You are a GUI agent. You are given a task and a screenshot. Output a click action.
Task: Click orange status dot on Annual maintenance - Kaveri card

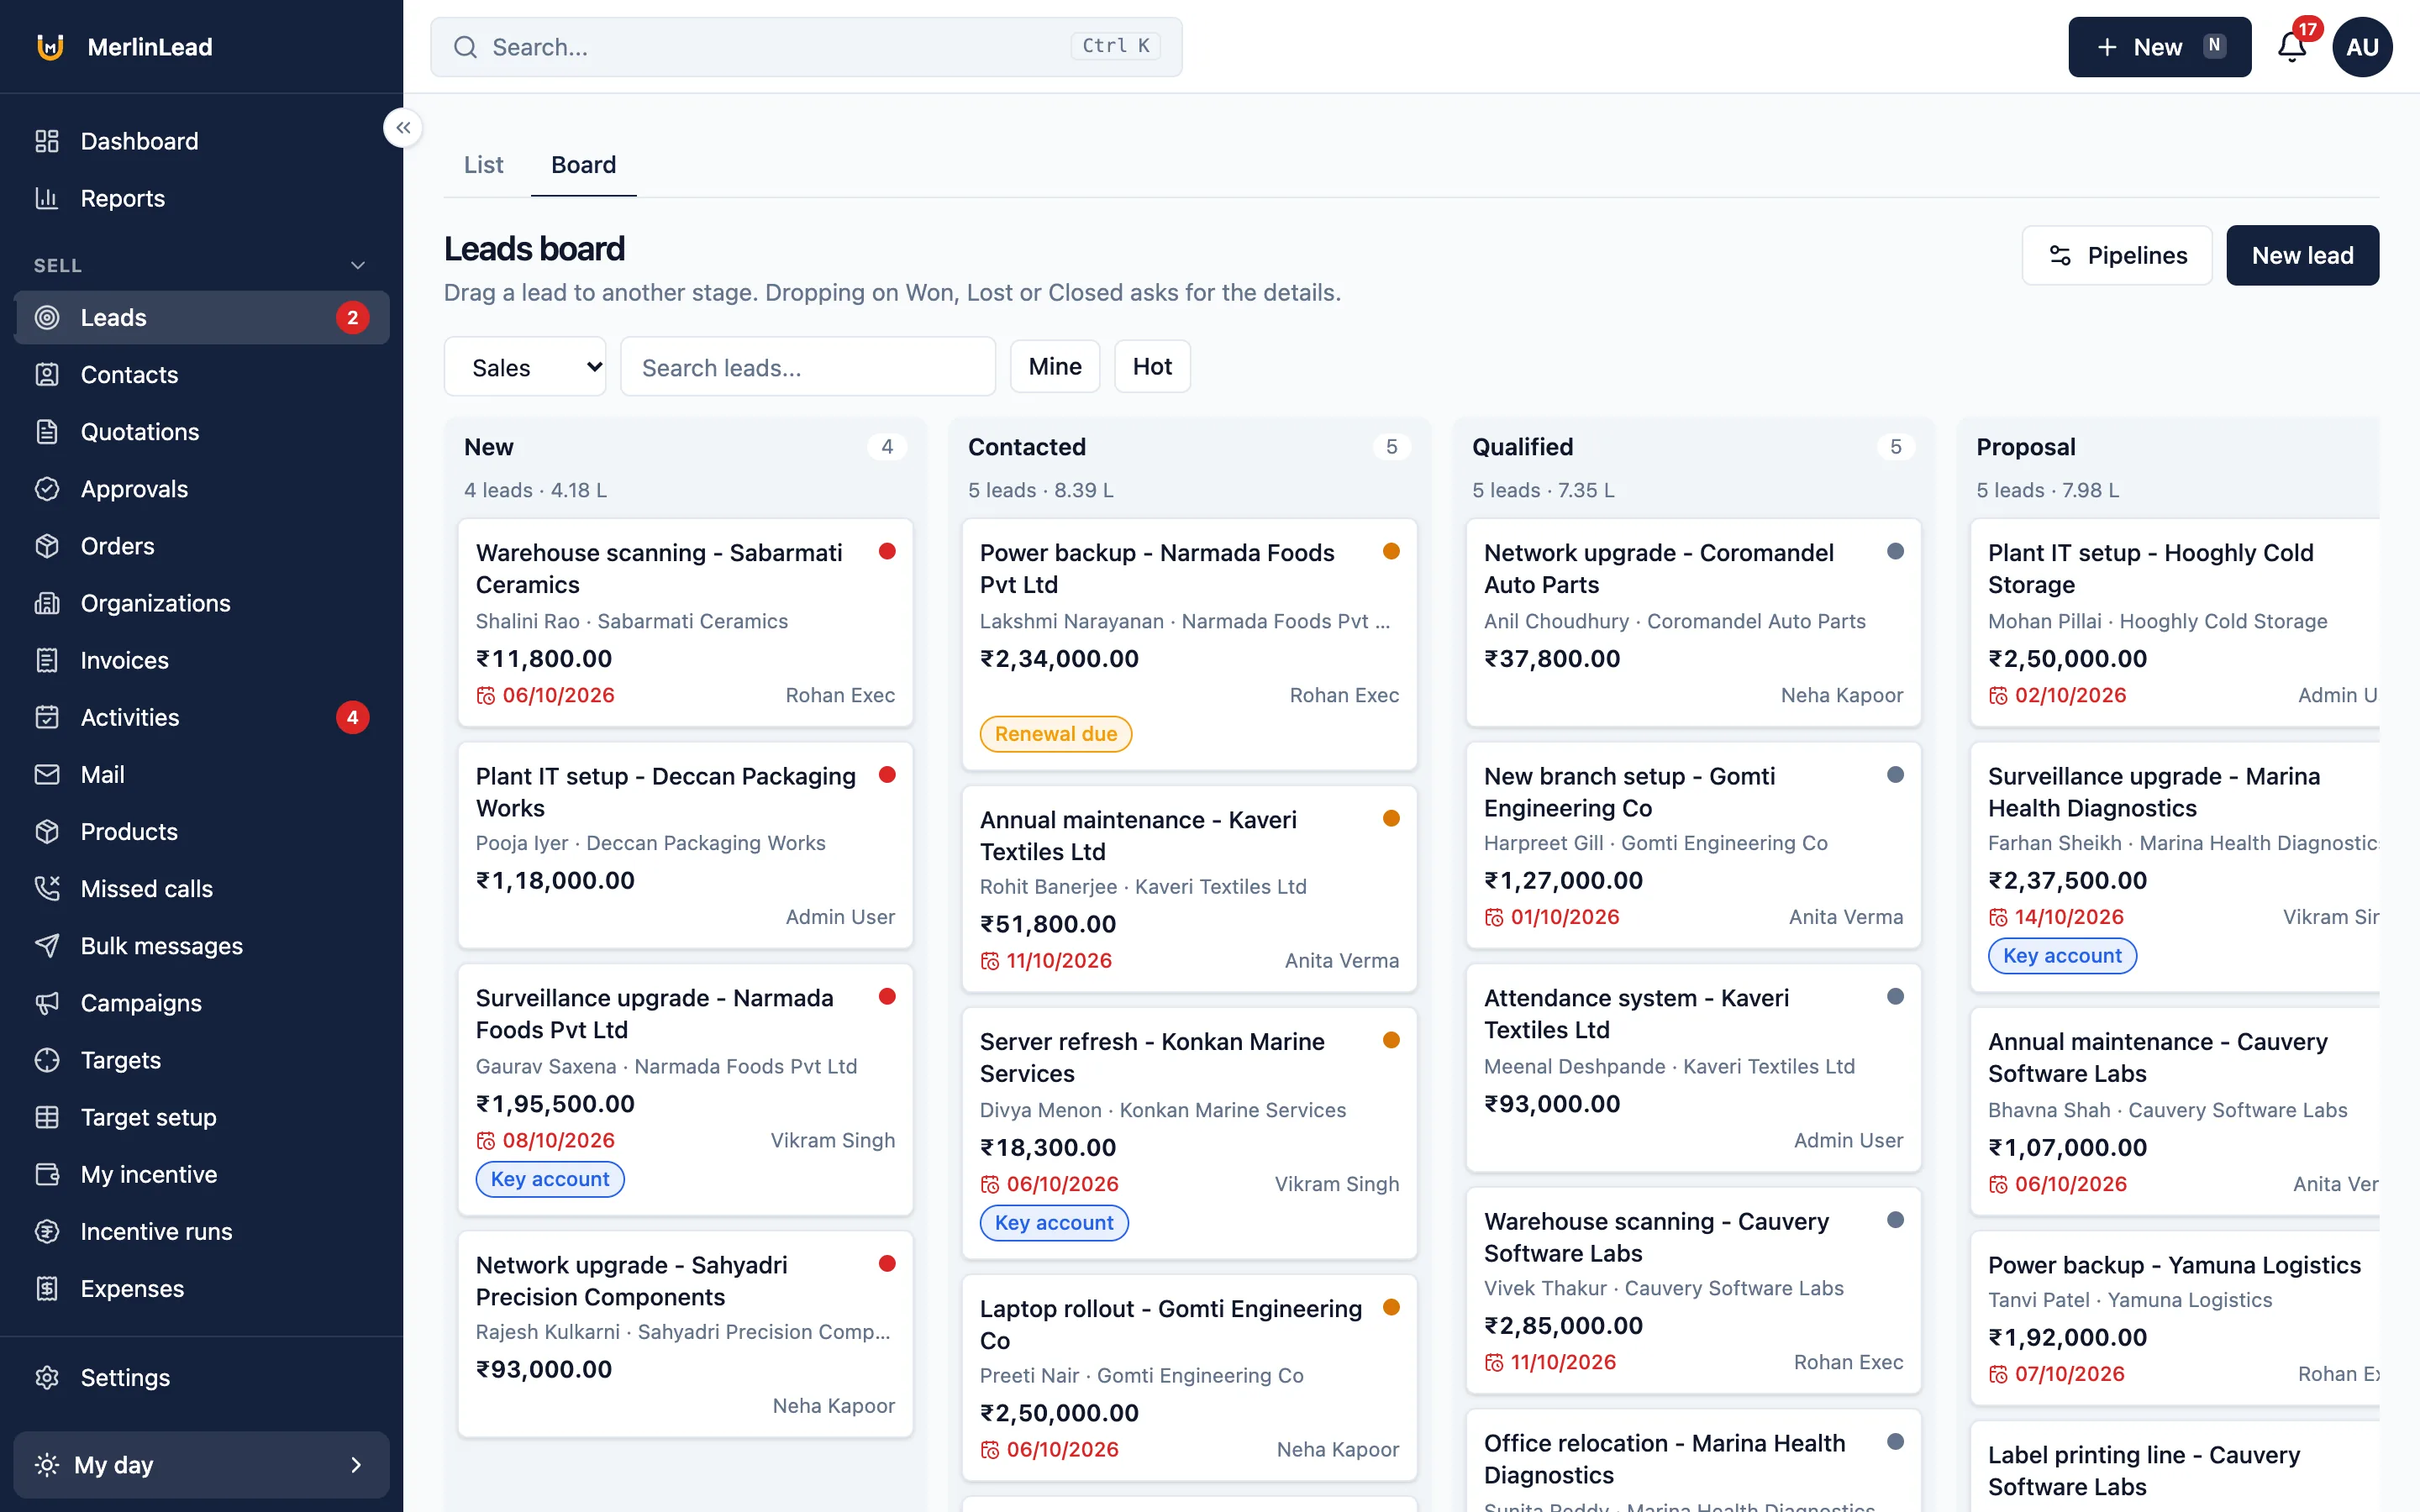(x=1390, y=818)
